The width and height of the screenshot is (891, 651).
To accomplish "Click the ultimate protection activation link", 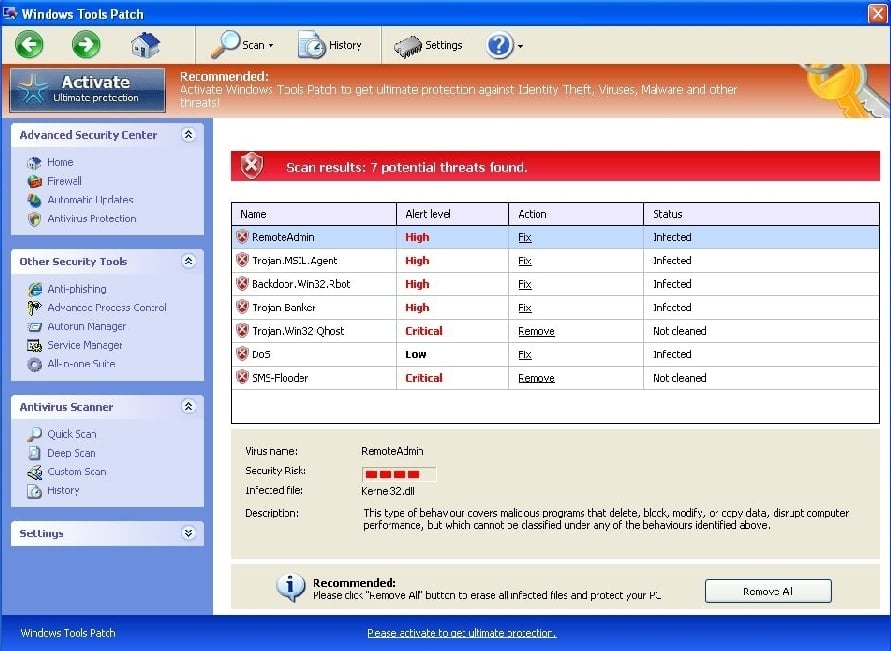I will pyautogui.click(x=461, y=632).
